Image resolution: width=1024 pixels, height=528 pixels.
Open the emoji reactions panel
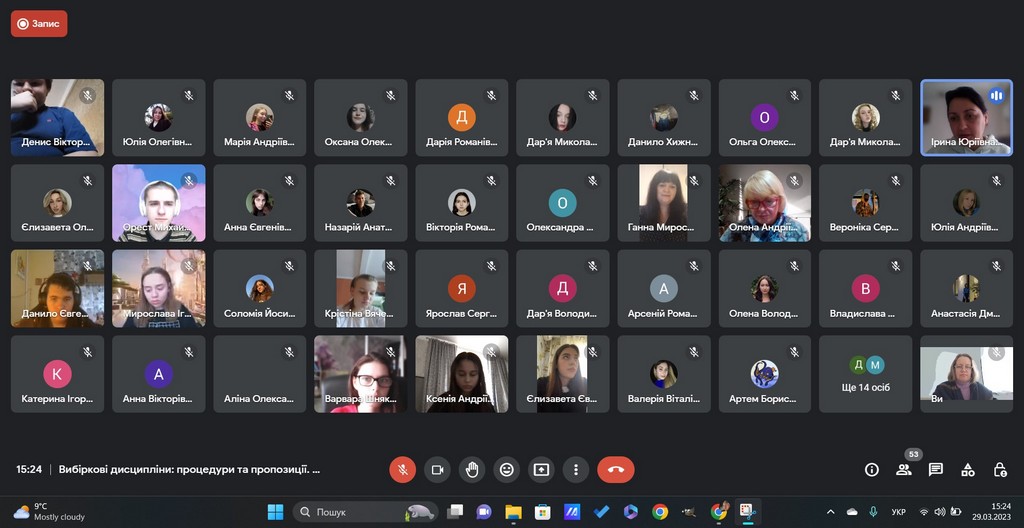coord(507,469)
